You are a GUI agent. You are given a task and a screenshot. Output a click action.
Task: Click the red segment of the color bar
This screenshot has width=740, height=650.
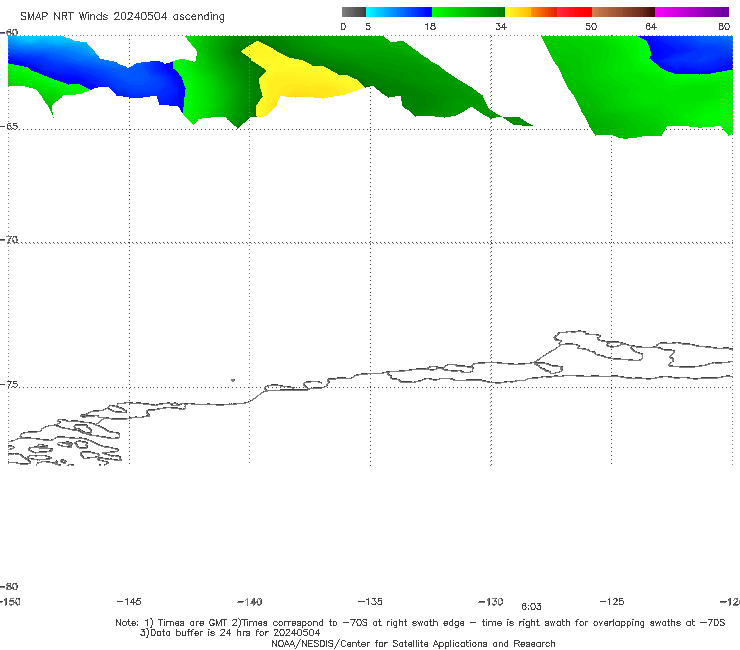pyautogui.click(x=574, y=12)
